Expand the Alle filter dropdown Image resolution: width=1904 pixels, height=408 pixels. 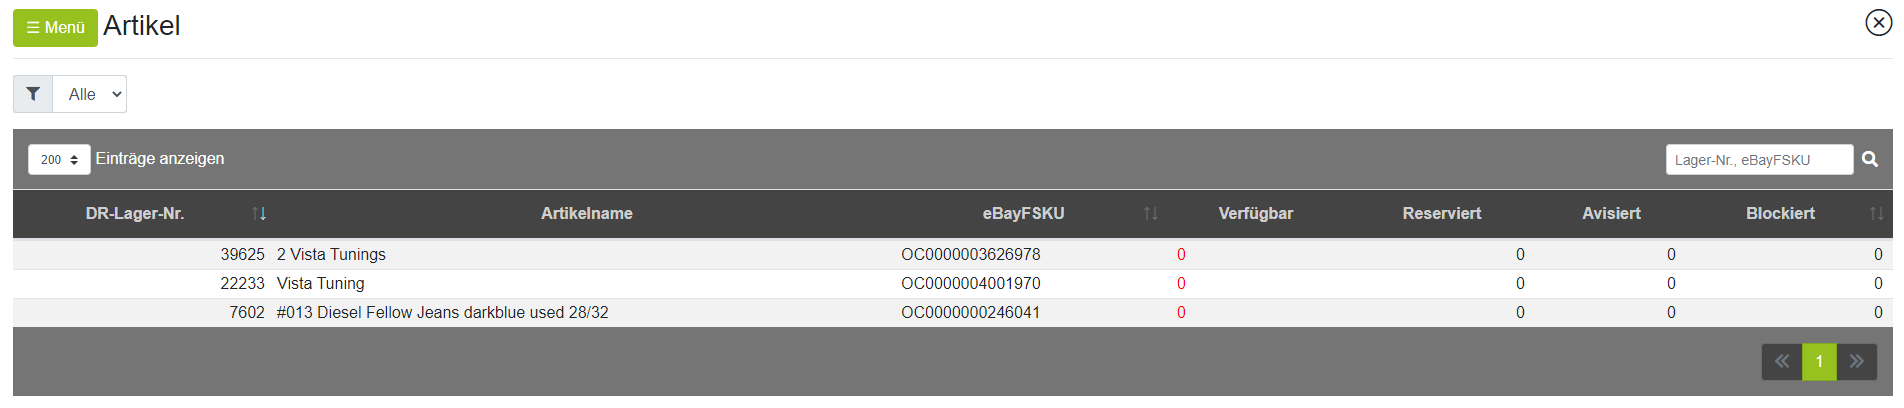pyautogui.click(x=90, y=94)
